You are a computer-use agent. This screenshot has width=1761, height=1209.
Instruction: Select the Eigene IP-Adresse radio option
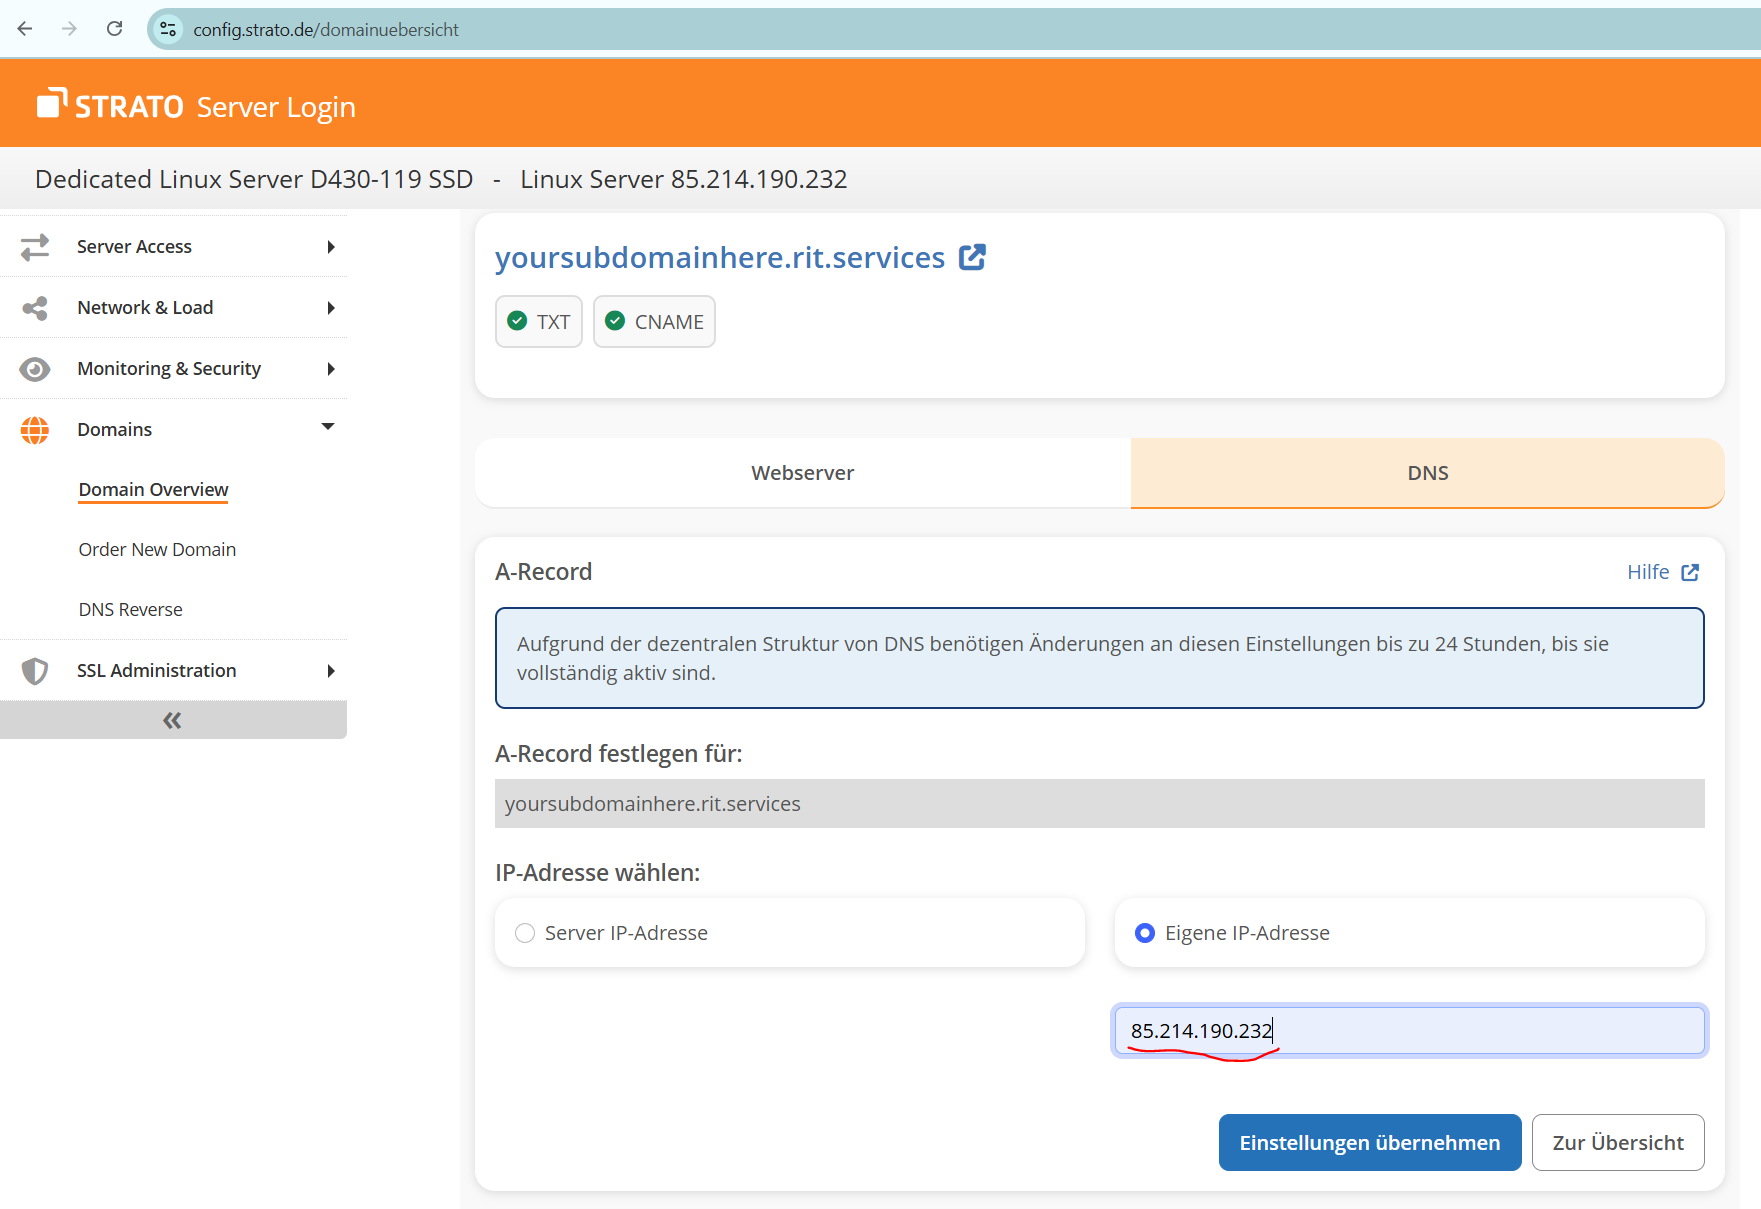point(1145,933)
